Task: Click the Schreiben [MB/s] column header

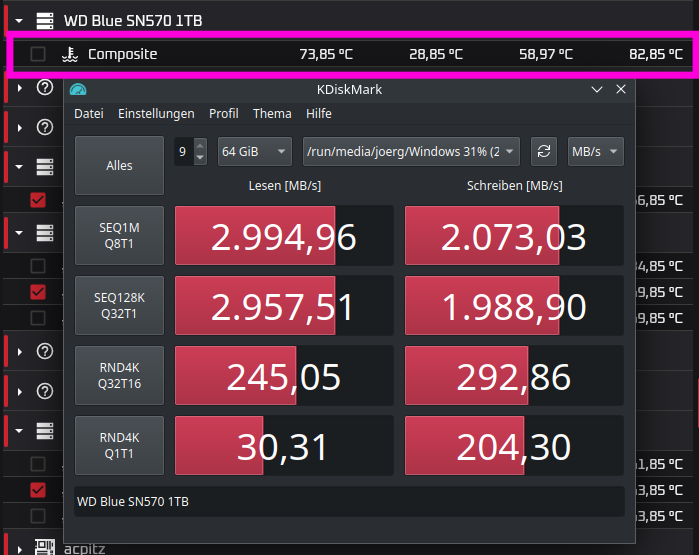Action: (x=514, y=185)
